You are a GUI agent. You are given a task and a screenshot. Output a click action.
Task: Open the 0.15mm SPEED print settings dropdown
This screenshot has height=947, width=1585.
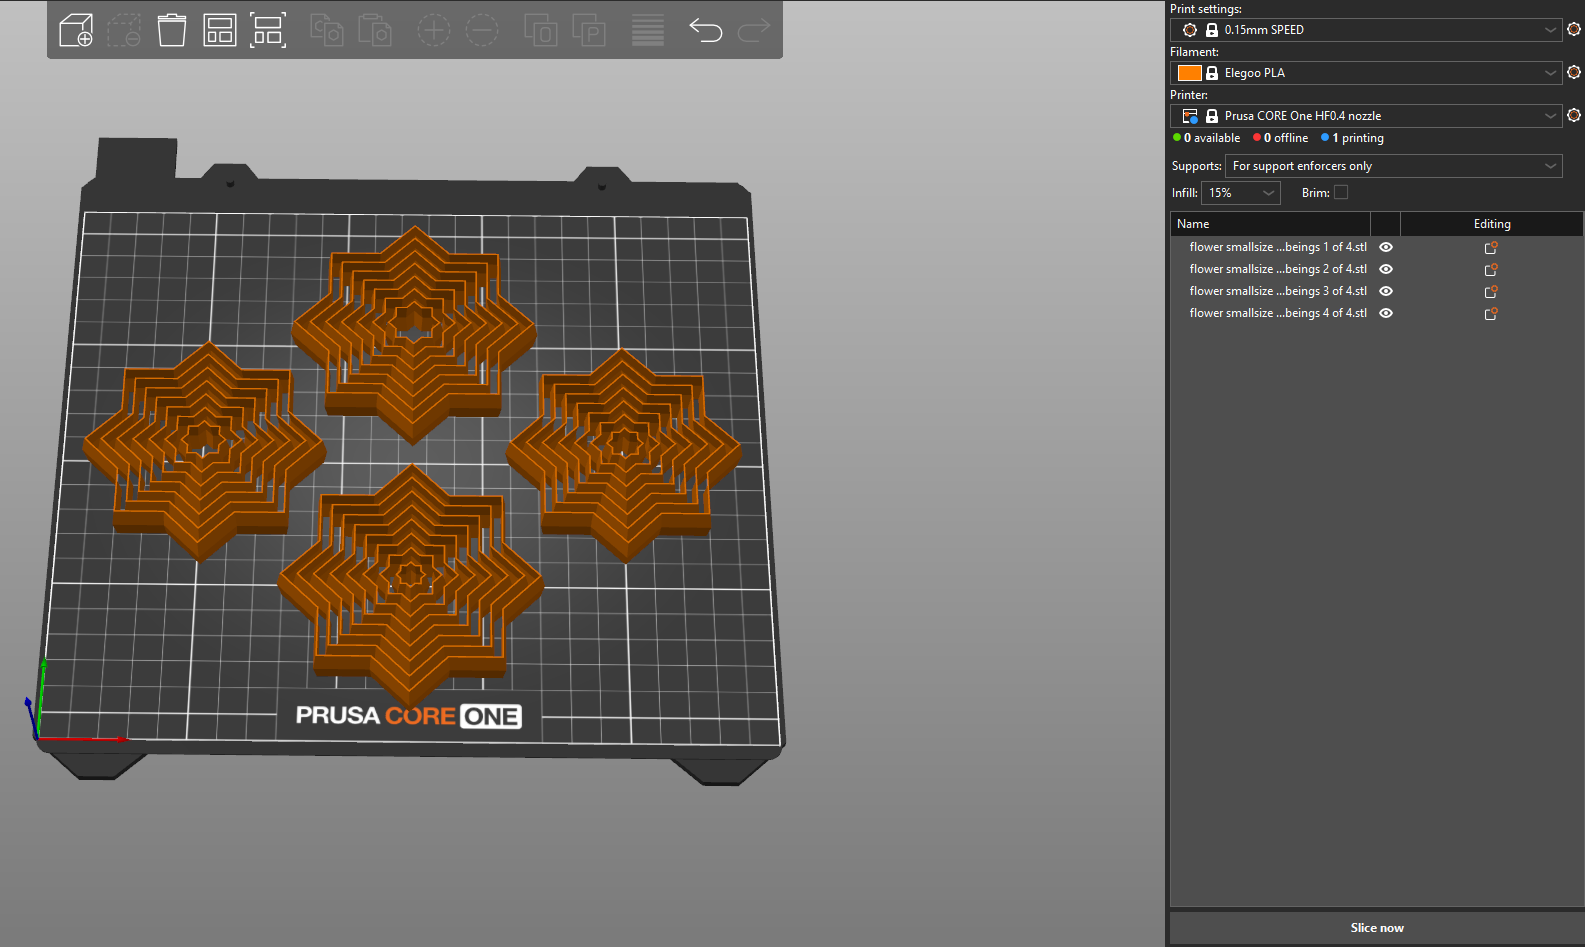pos(1366,30)
